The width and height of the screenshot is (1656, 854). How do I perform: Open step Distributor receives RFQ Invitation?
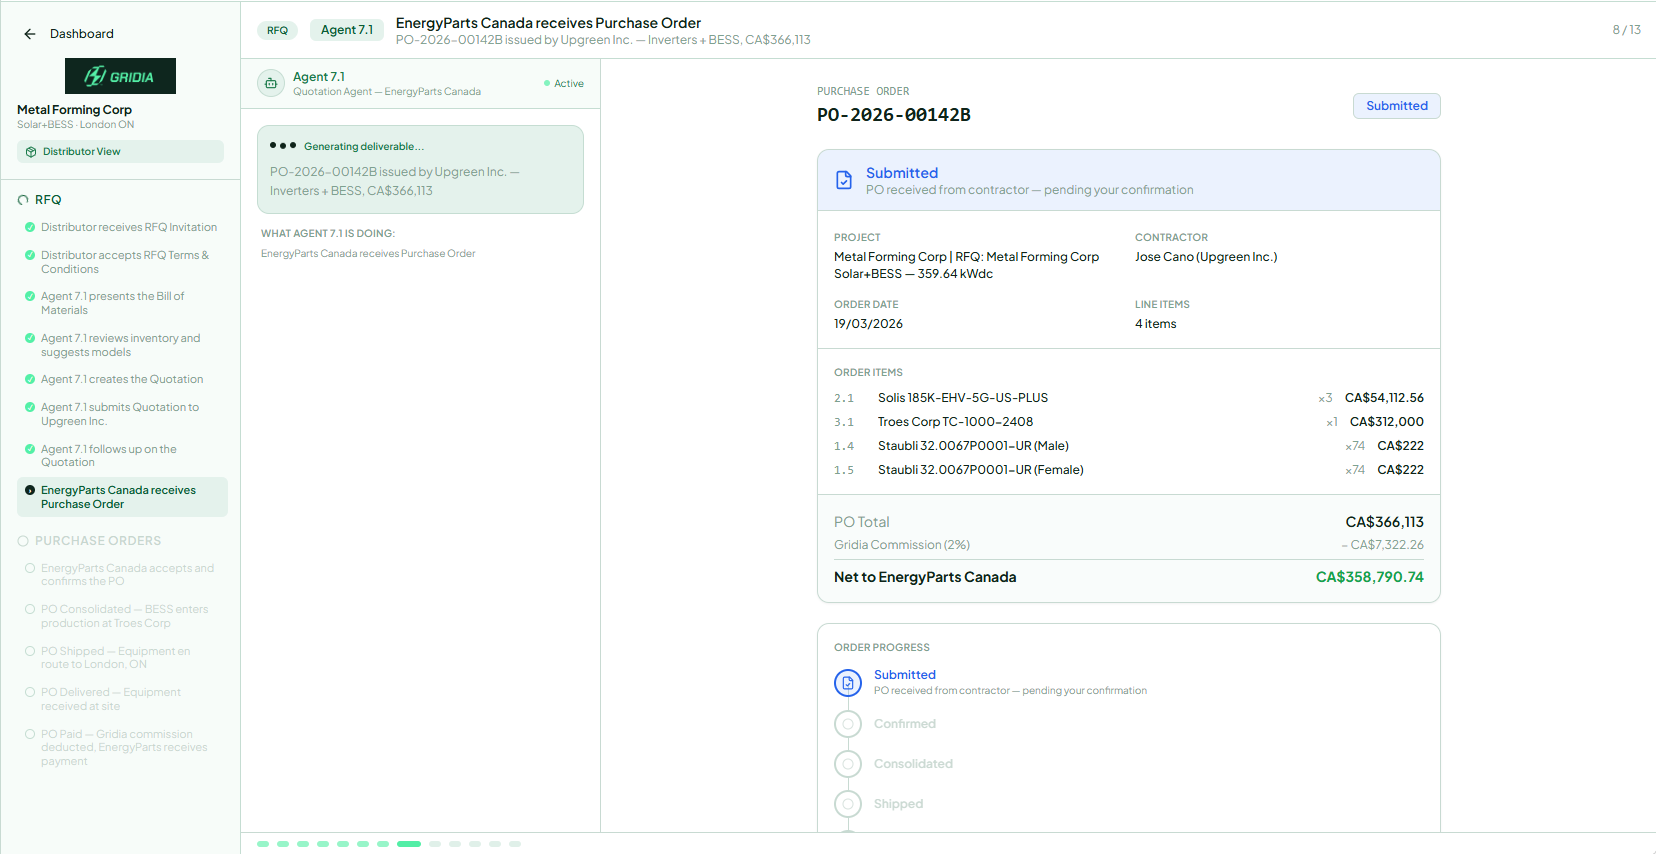pos(122,228)
